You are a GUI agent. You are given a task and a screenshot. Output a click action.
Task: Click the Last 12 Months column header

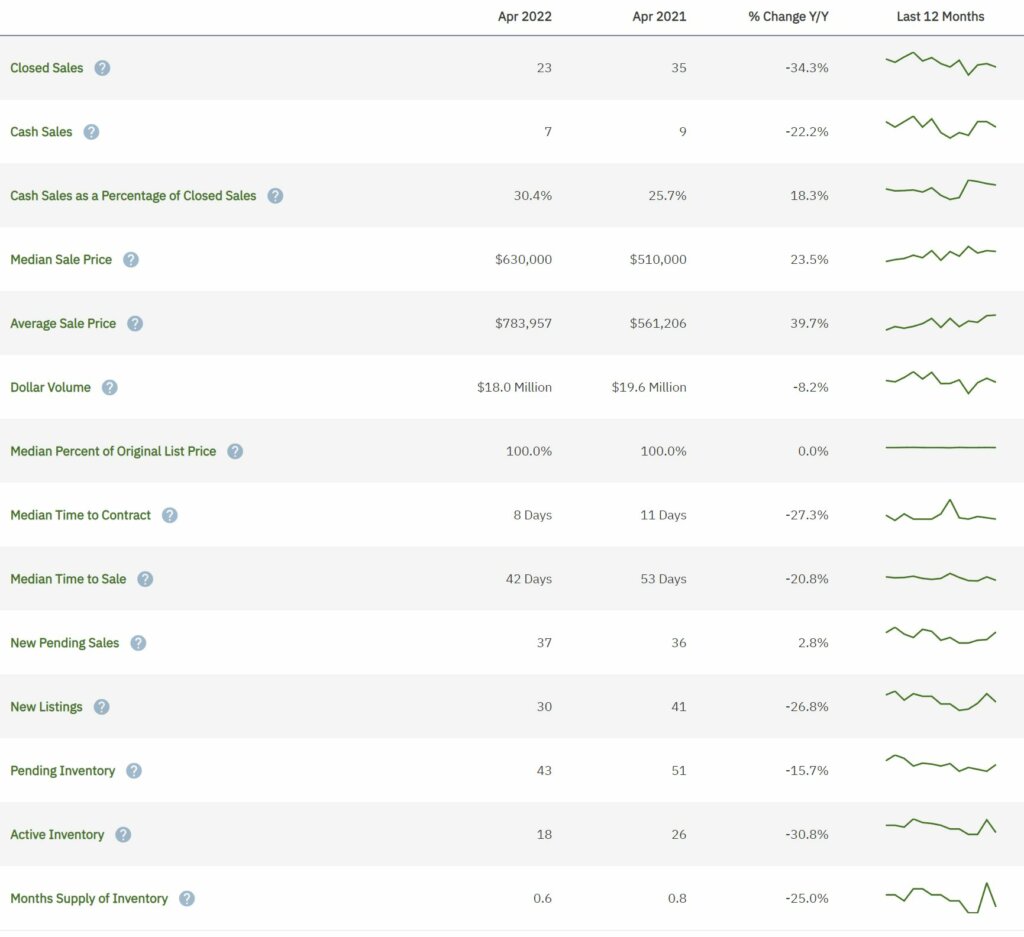[940, 17]
